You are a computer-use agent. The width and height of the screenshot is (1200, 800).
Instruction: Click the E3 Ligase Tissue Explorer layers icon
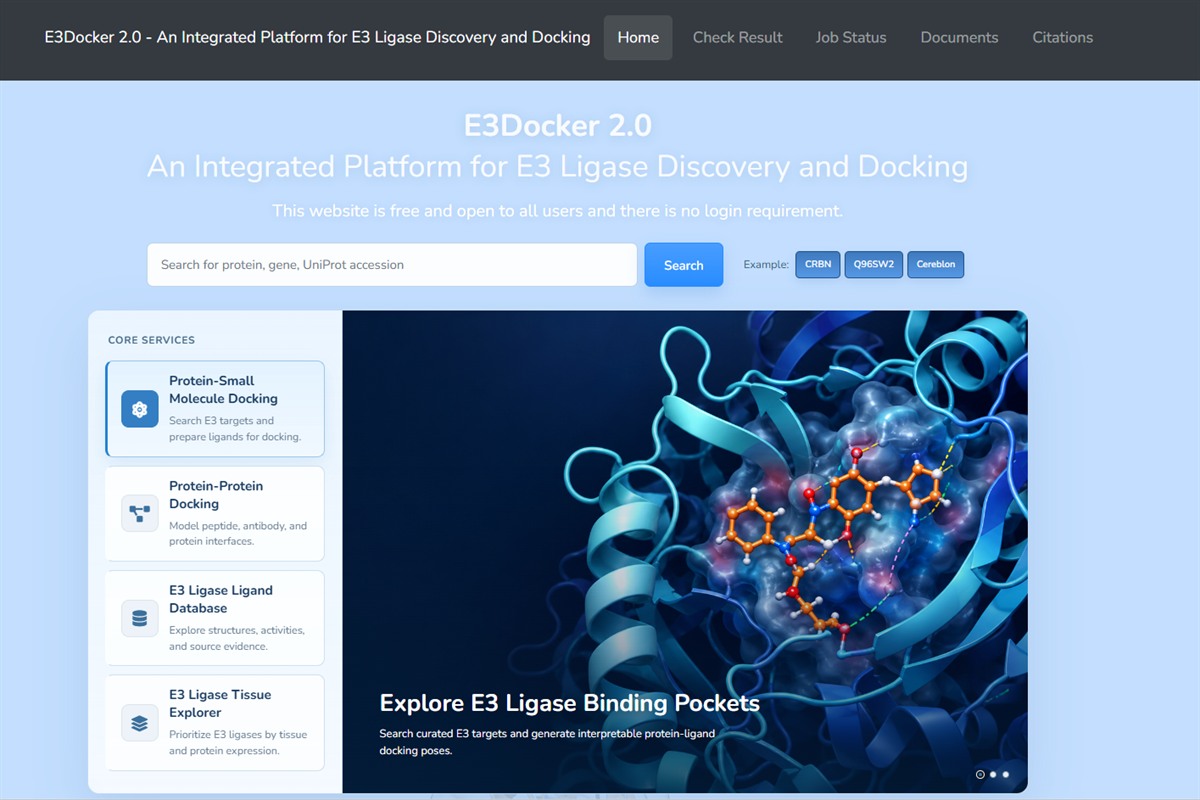tap(140, 722)
